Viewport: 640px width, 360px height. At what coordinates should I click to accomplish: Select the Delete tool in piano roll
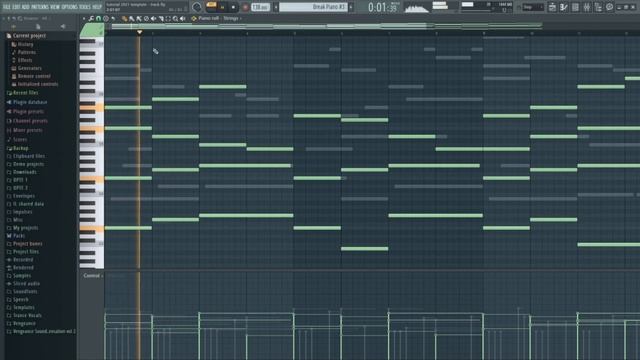click(x=147, y=18)
